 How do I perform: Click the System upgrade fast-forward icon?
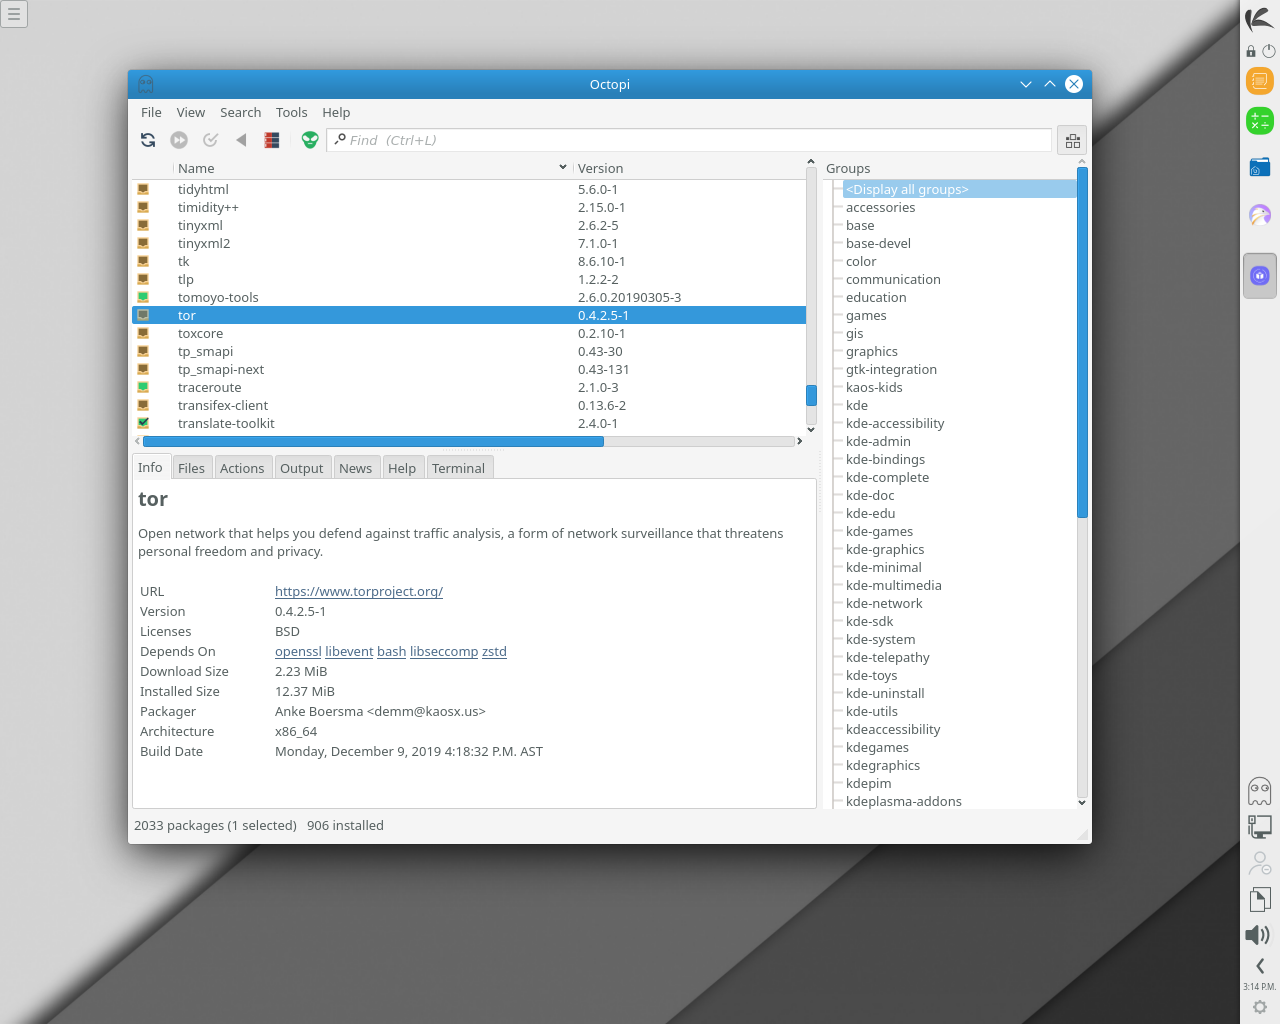(179, 140)
